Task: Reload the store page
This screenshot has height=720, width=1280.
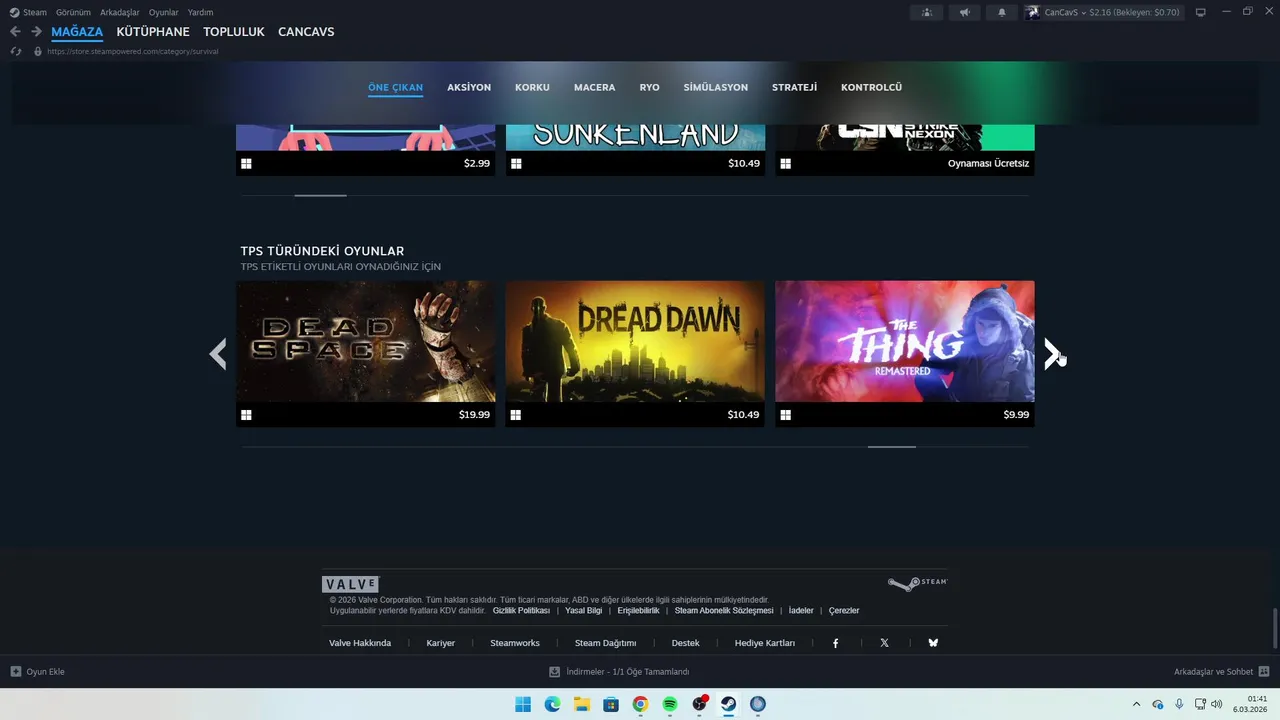Action: (x=16, y=51)
